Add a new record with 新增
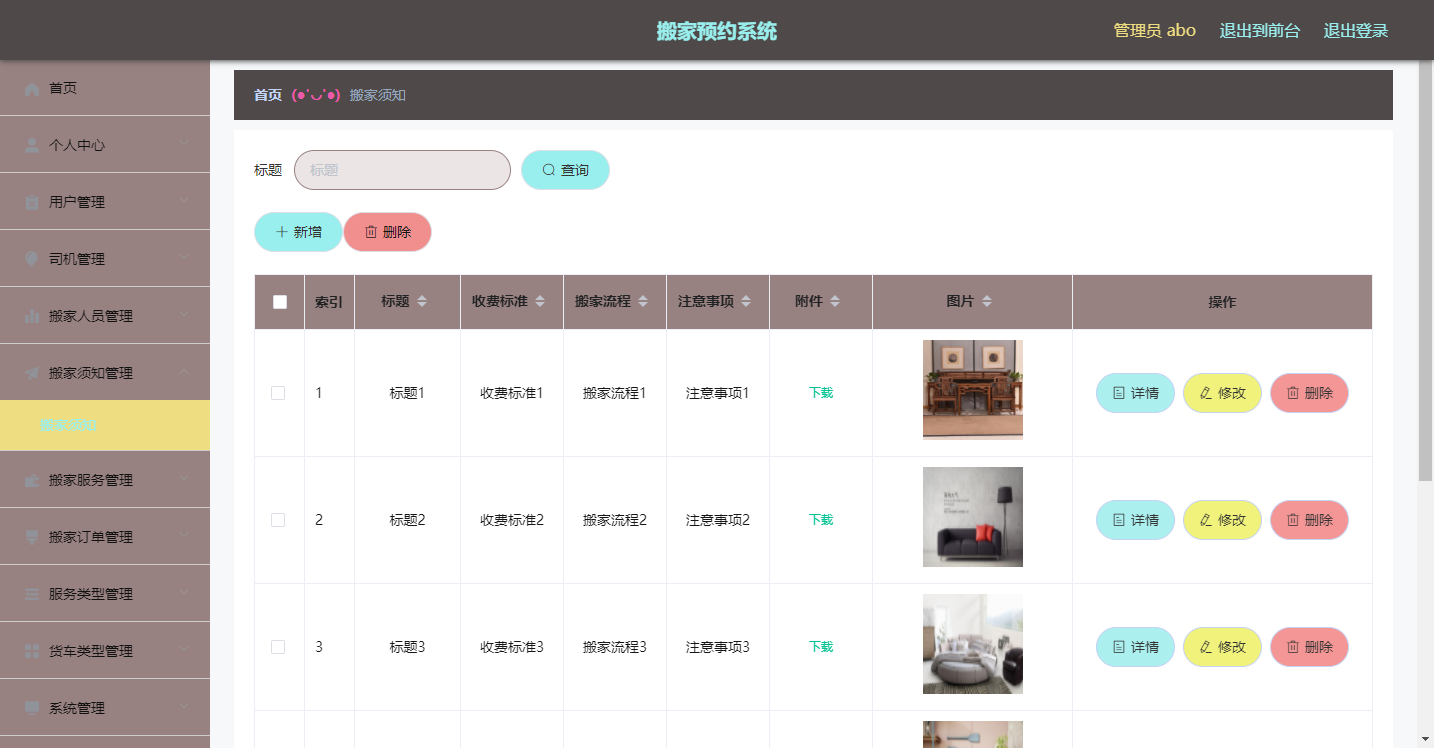This screenshot has width=1434, height=748. pyautogui.click(x=298, y=232)
